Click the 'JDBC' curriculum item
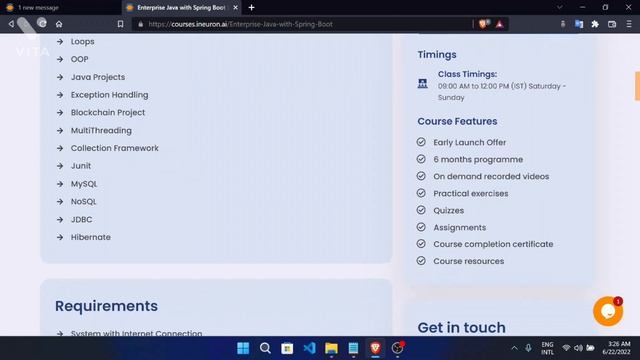 click(82, 220)
